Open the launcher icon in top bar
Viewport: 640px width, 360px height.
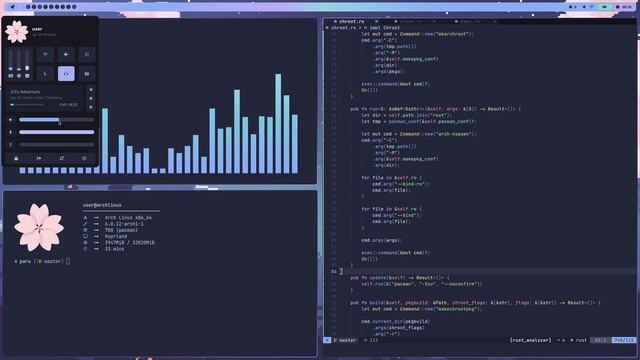tap(13, 7)
